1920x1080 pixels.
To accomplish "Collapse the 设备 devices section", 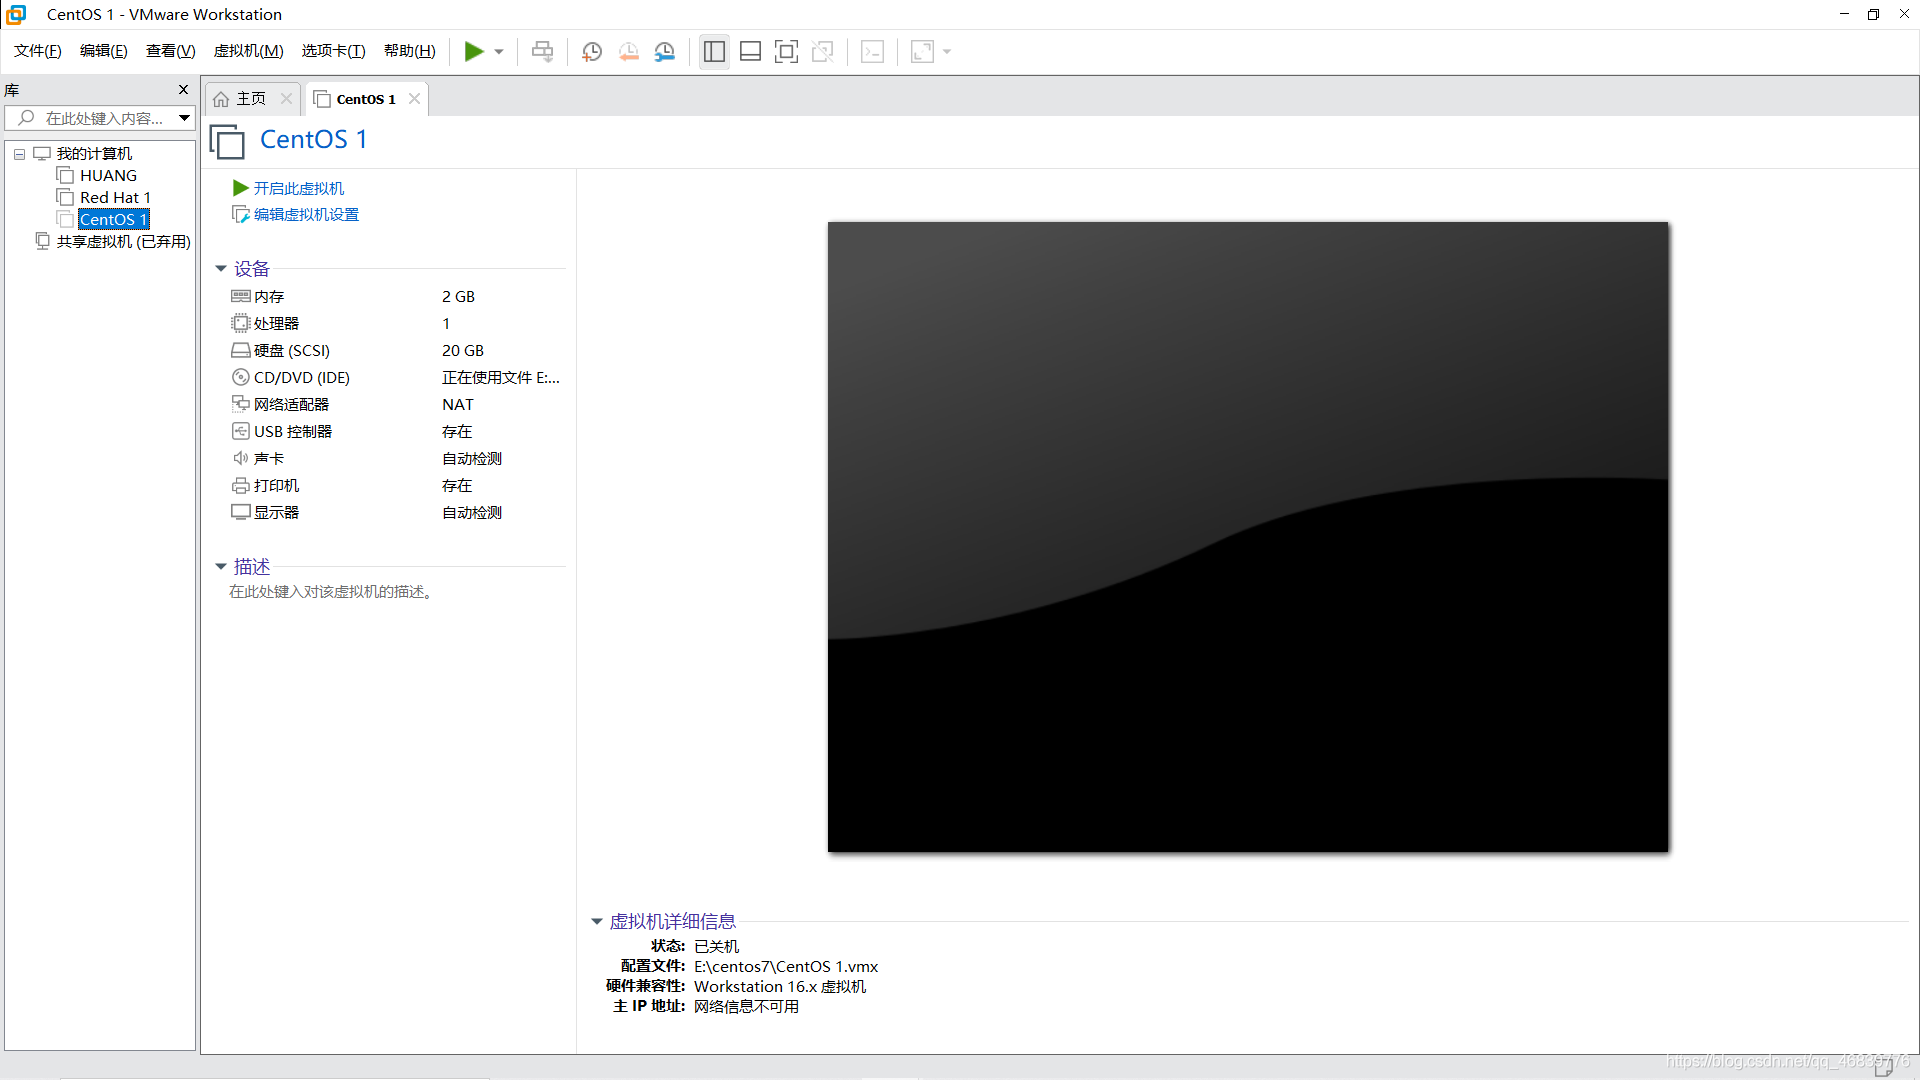I will coord(221,269).
